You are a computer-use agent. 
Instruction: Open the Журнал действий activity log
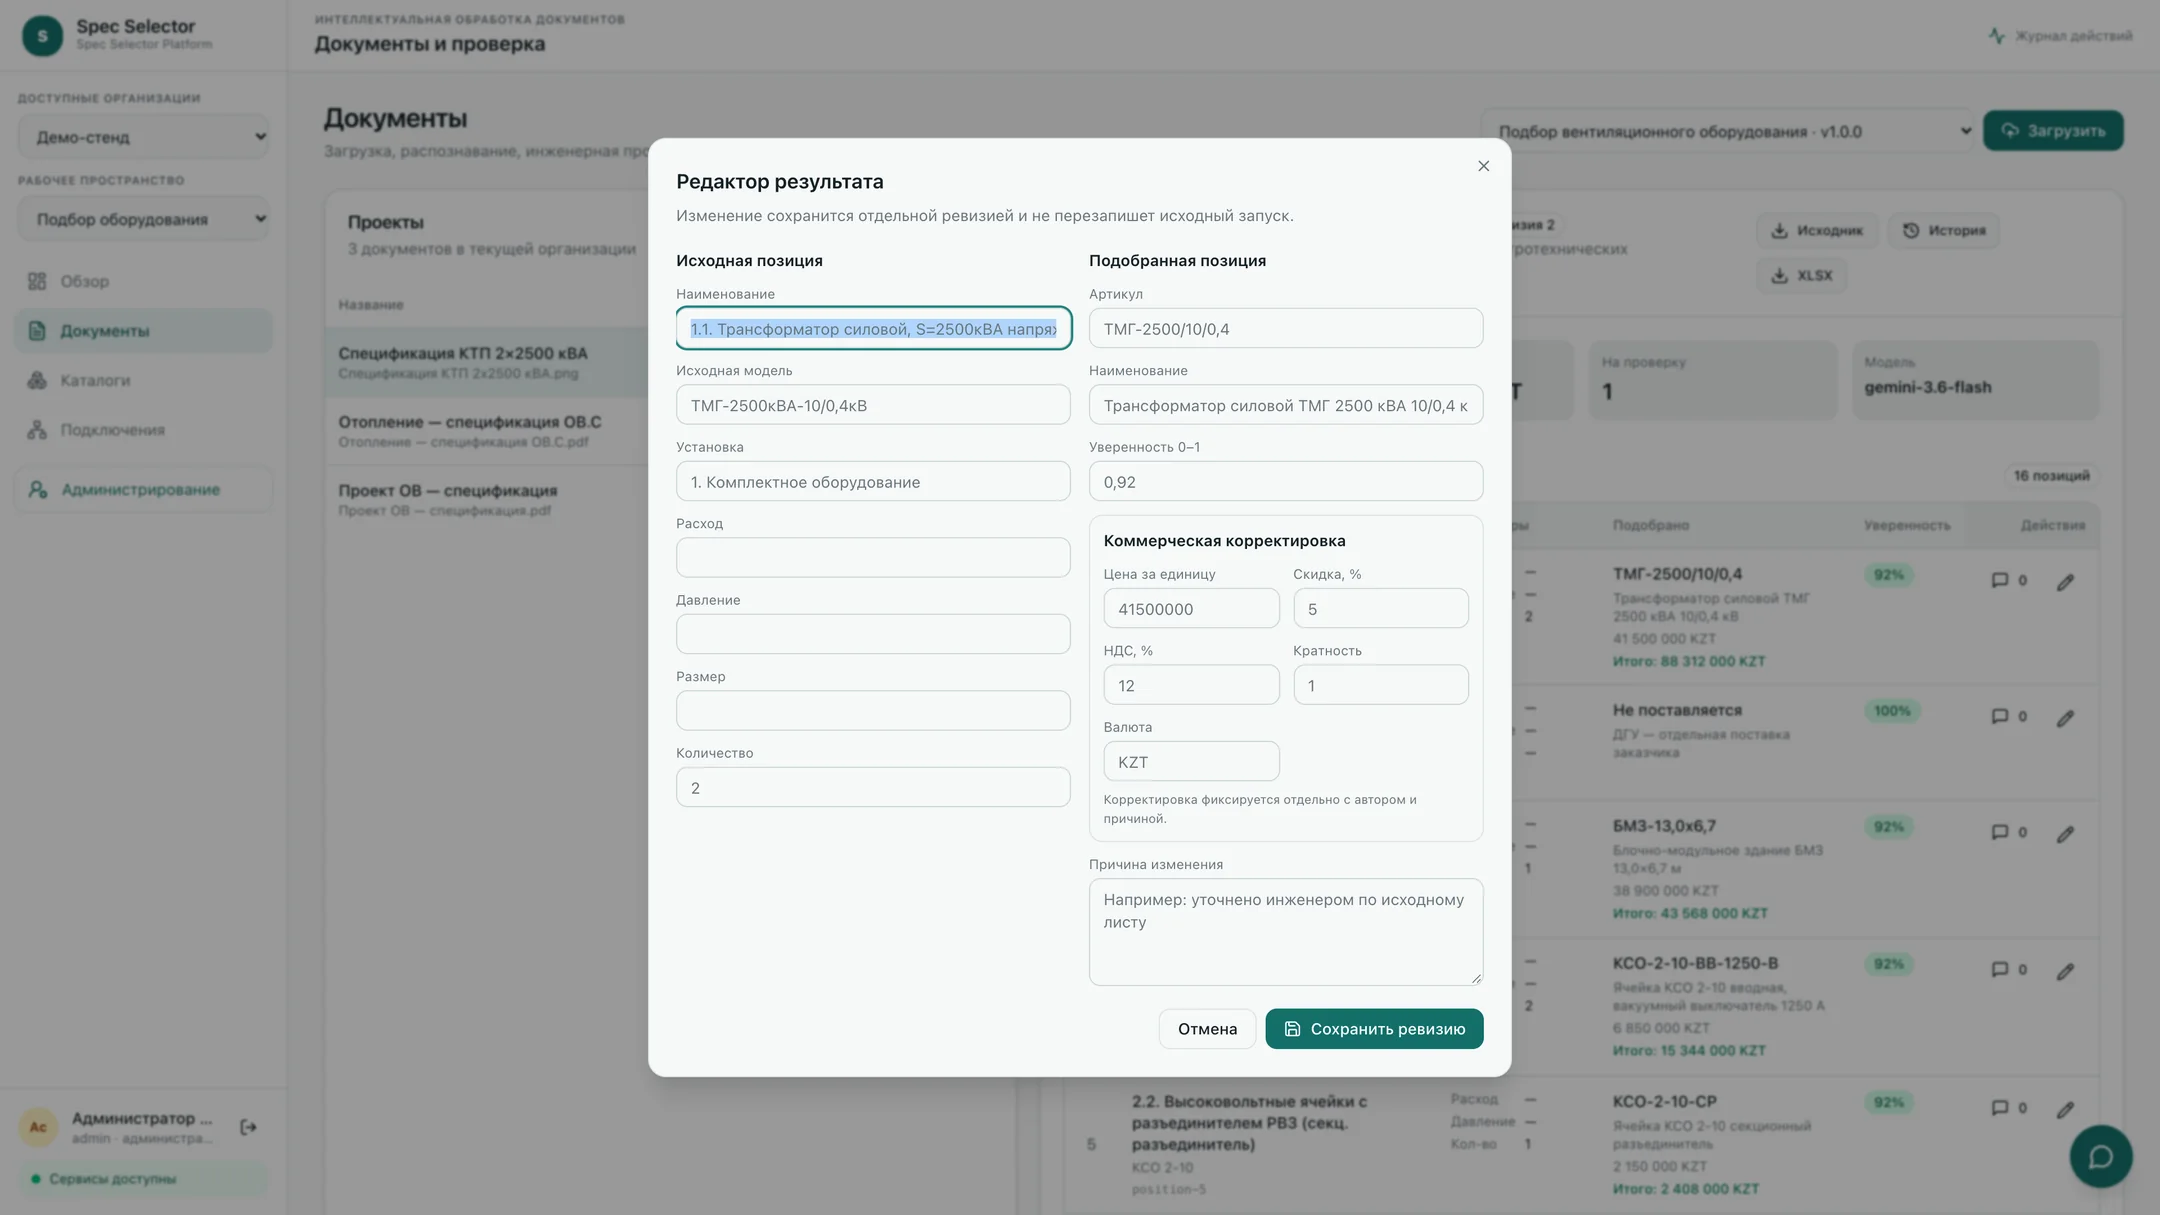(2060, 36)
